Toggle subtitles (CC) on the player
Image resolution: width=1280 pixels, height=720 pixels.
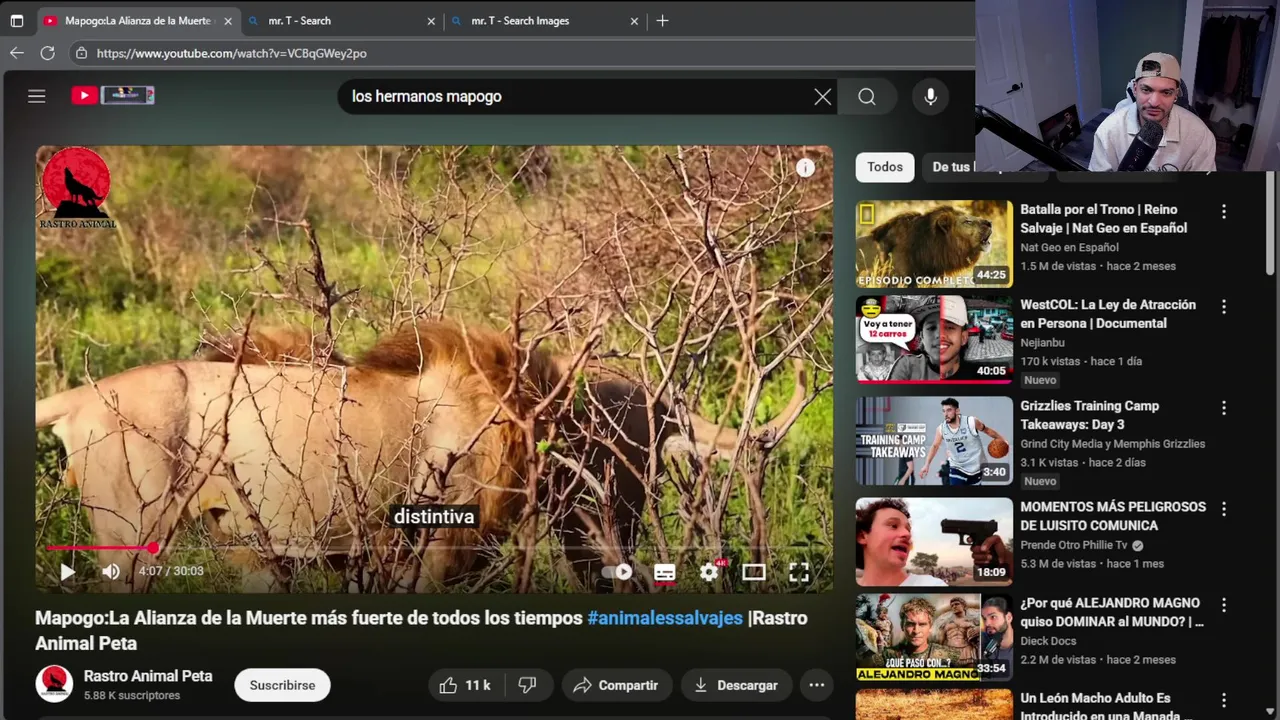tap(664, 572)
